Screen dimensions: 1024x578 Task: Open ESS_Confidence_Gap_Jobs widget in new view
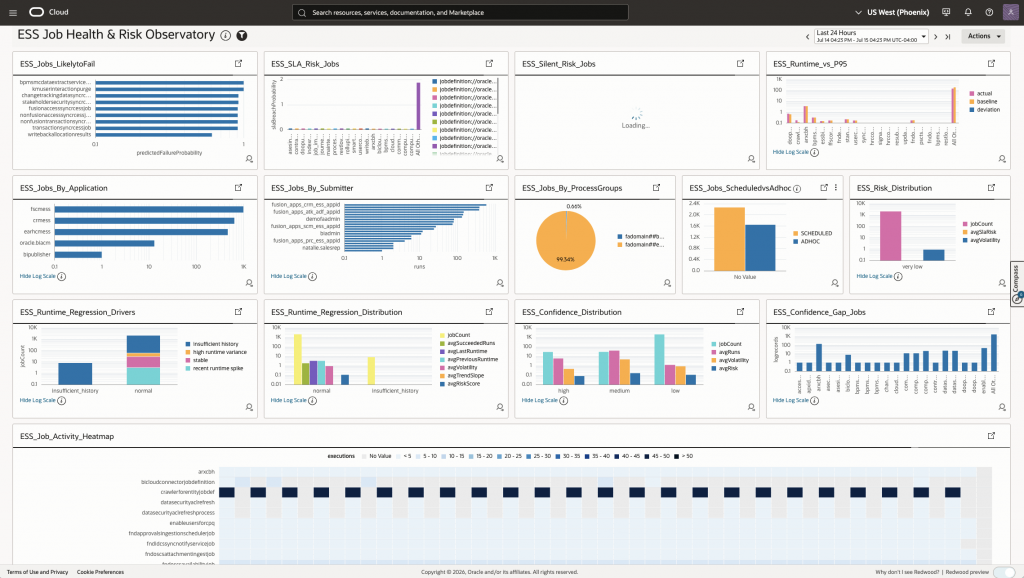991,312
